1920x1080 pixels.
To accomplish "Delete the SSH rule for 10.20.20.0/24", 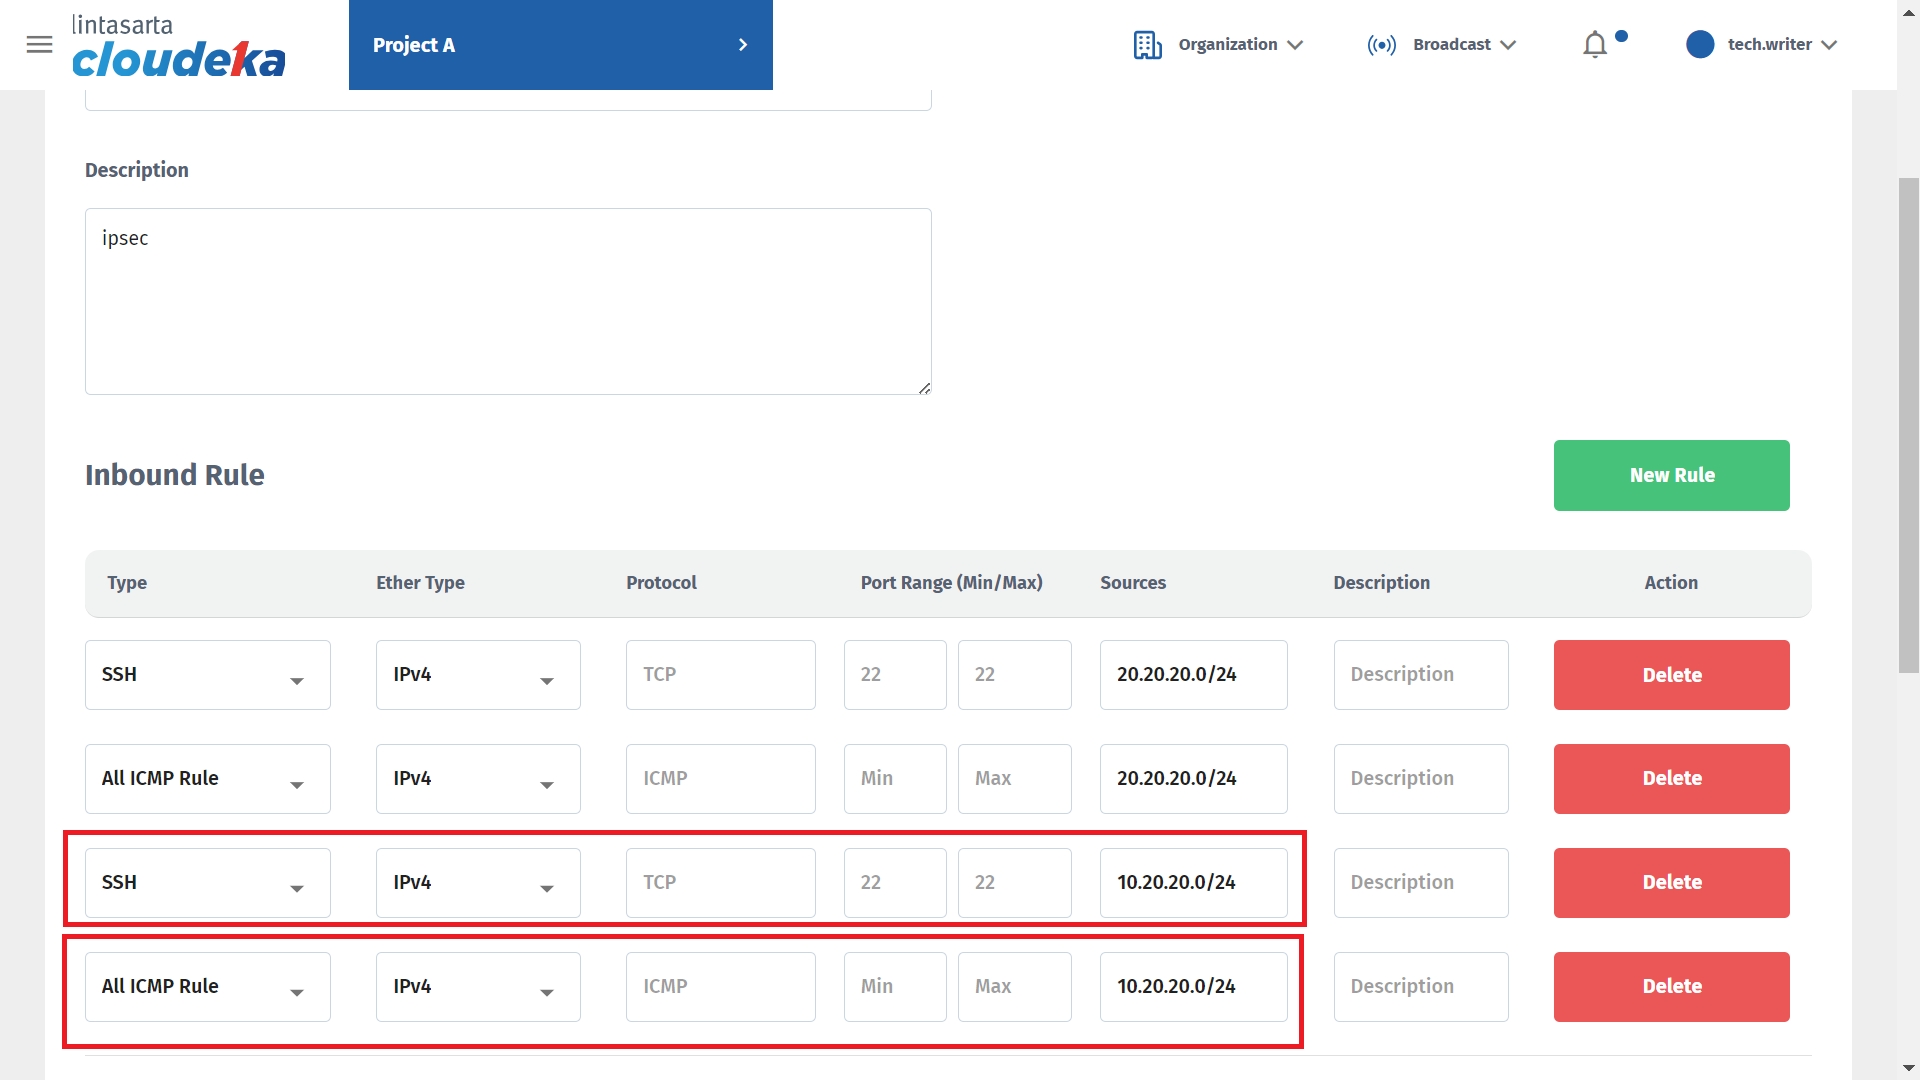I will tap(1671, 883).
